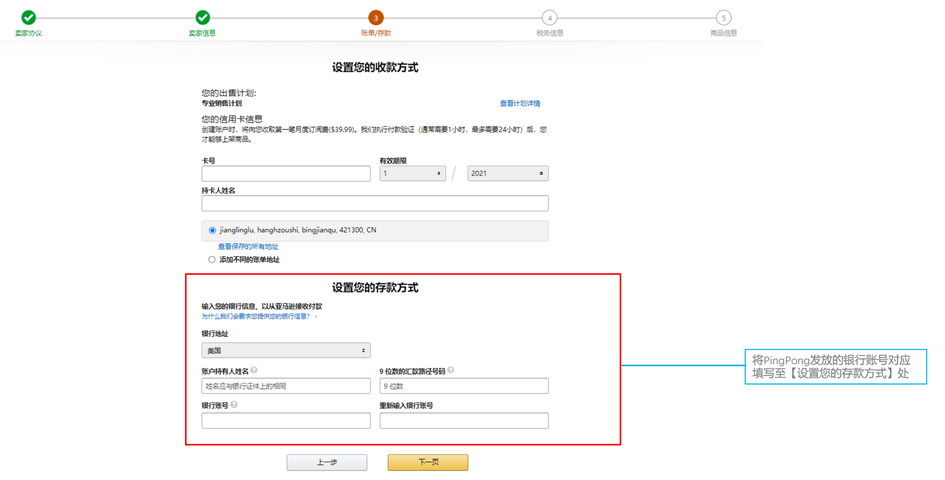Click the orange step 3 circle
This screenshot has height=480, width=945.
(x=376, y=18)
